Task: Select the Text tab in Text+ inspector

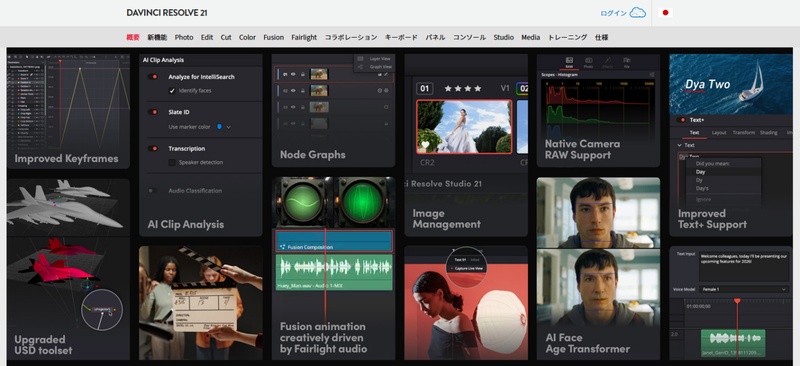Action: click(x=694, y=132)
